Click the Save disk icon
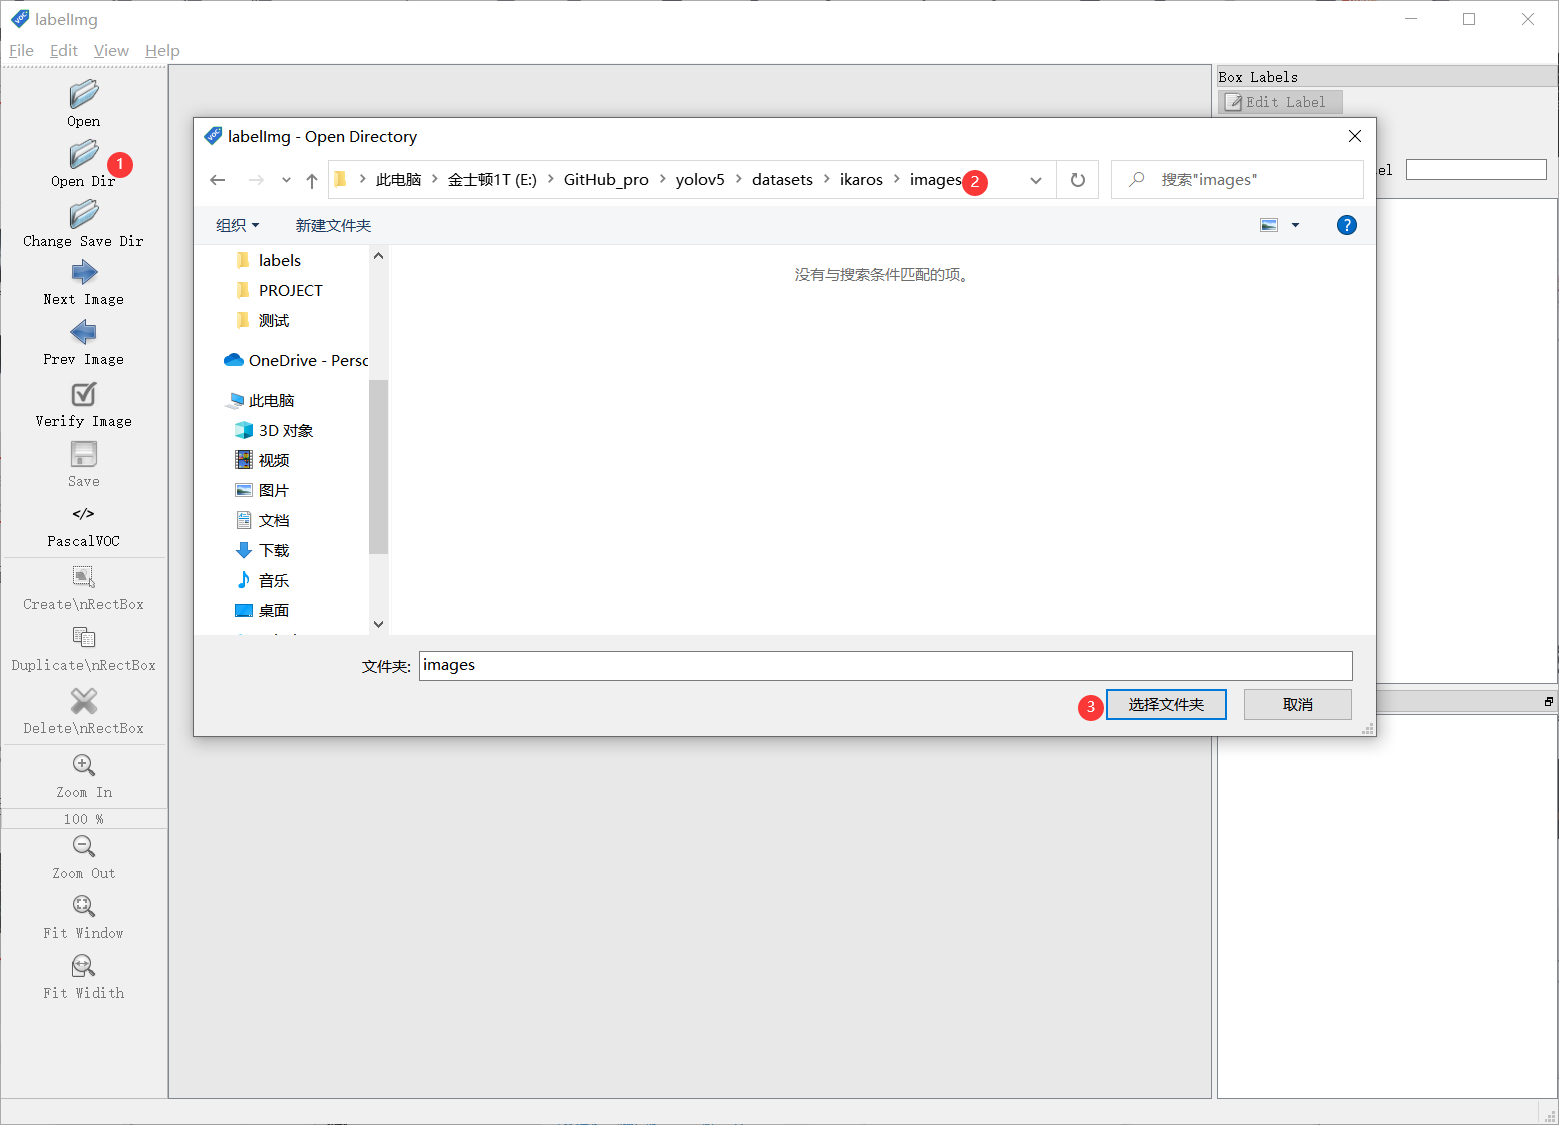Image resolution: width=1559 pixels, height=1125 pixels. pos(84,454)
